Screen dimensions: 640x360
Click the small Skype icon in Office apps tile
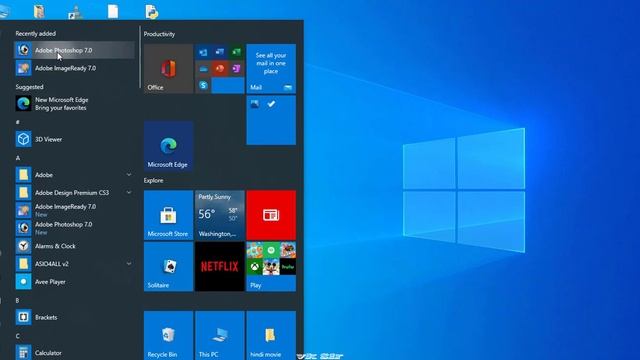click(203, 85)
